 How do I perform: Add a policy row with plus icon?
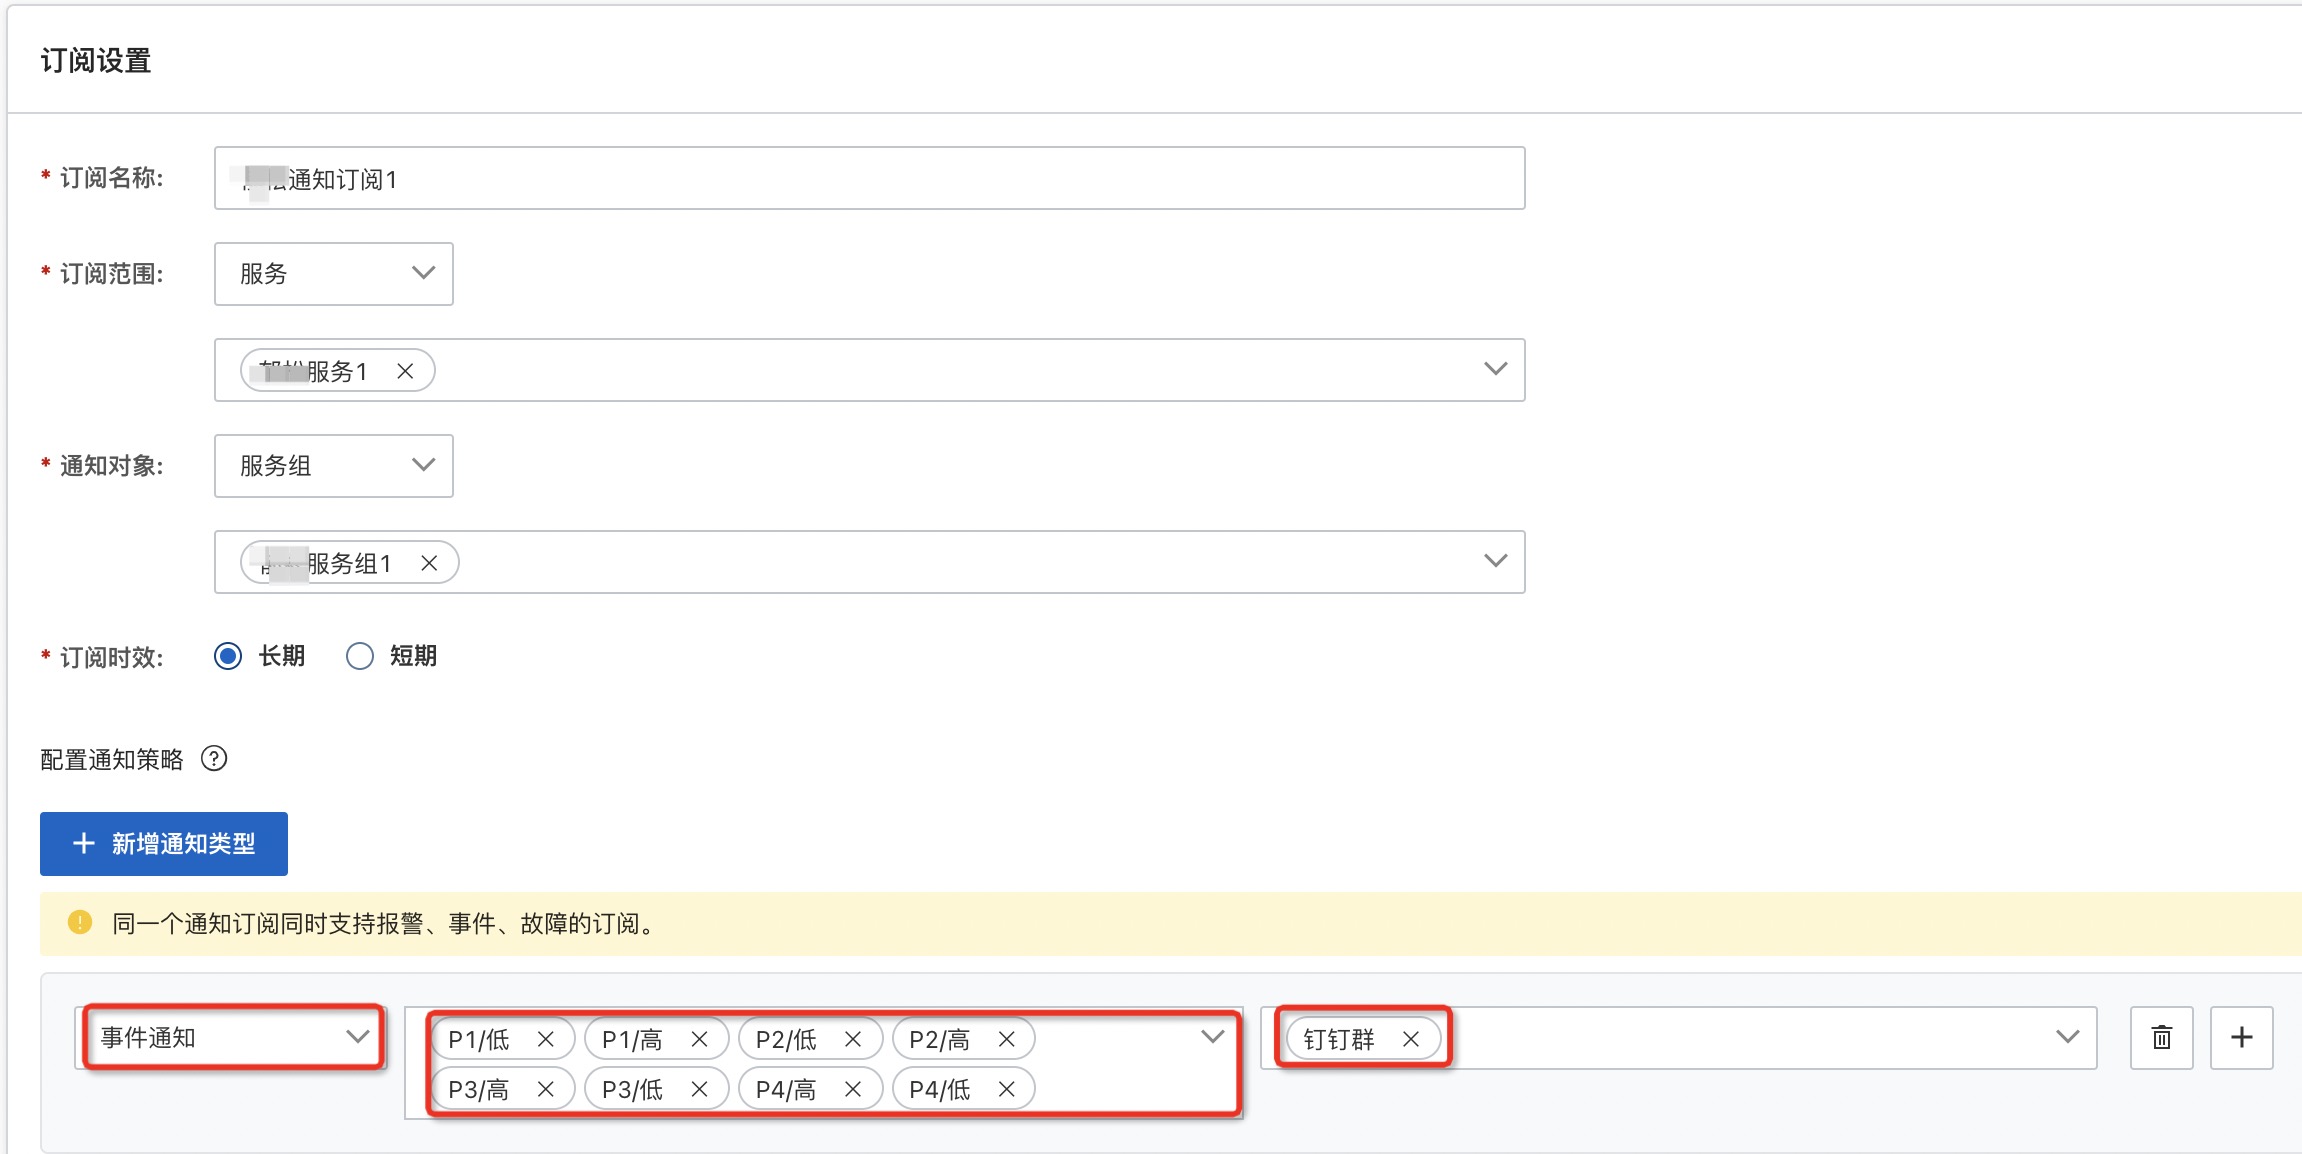tap(2242, 1038)
